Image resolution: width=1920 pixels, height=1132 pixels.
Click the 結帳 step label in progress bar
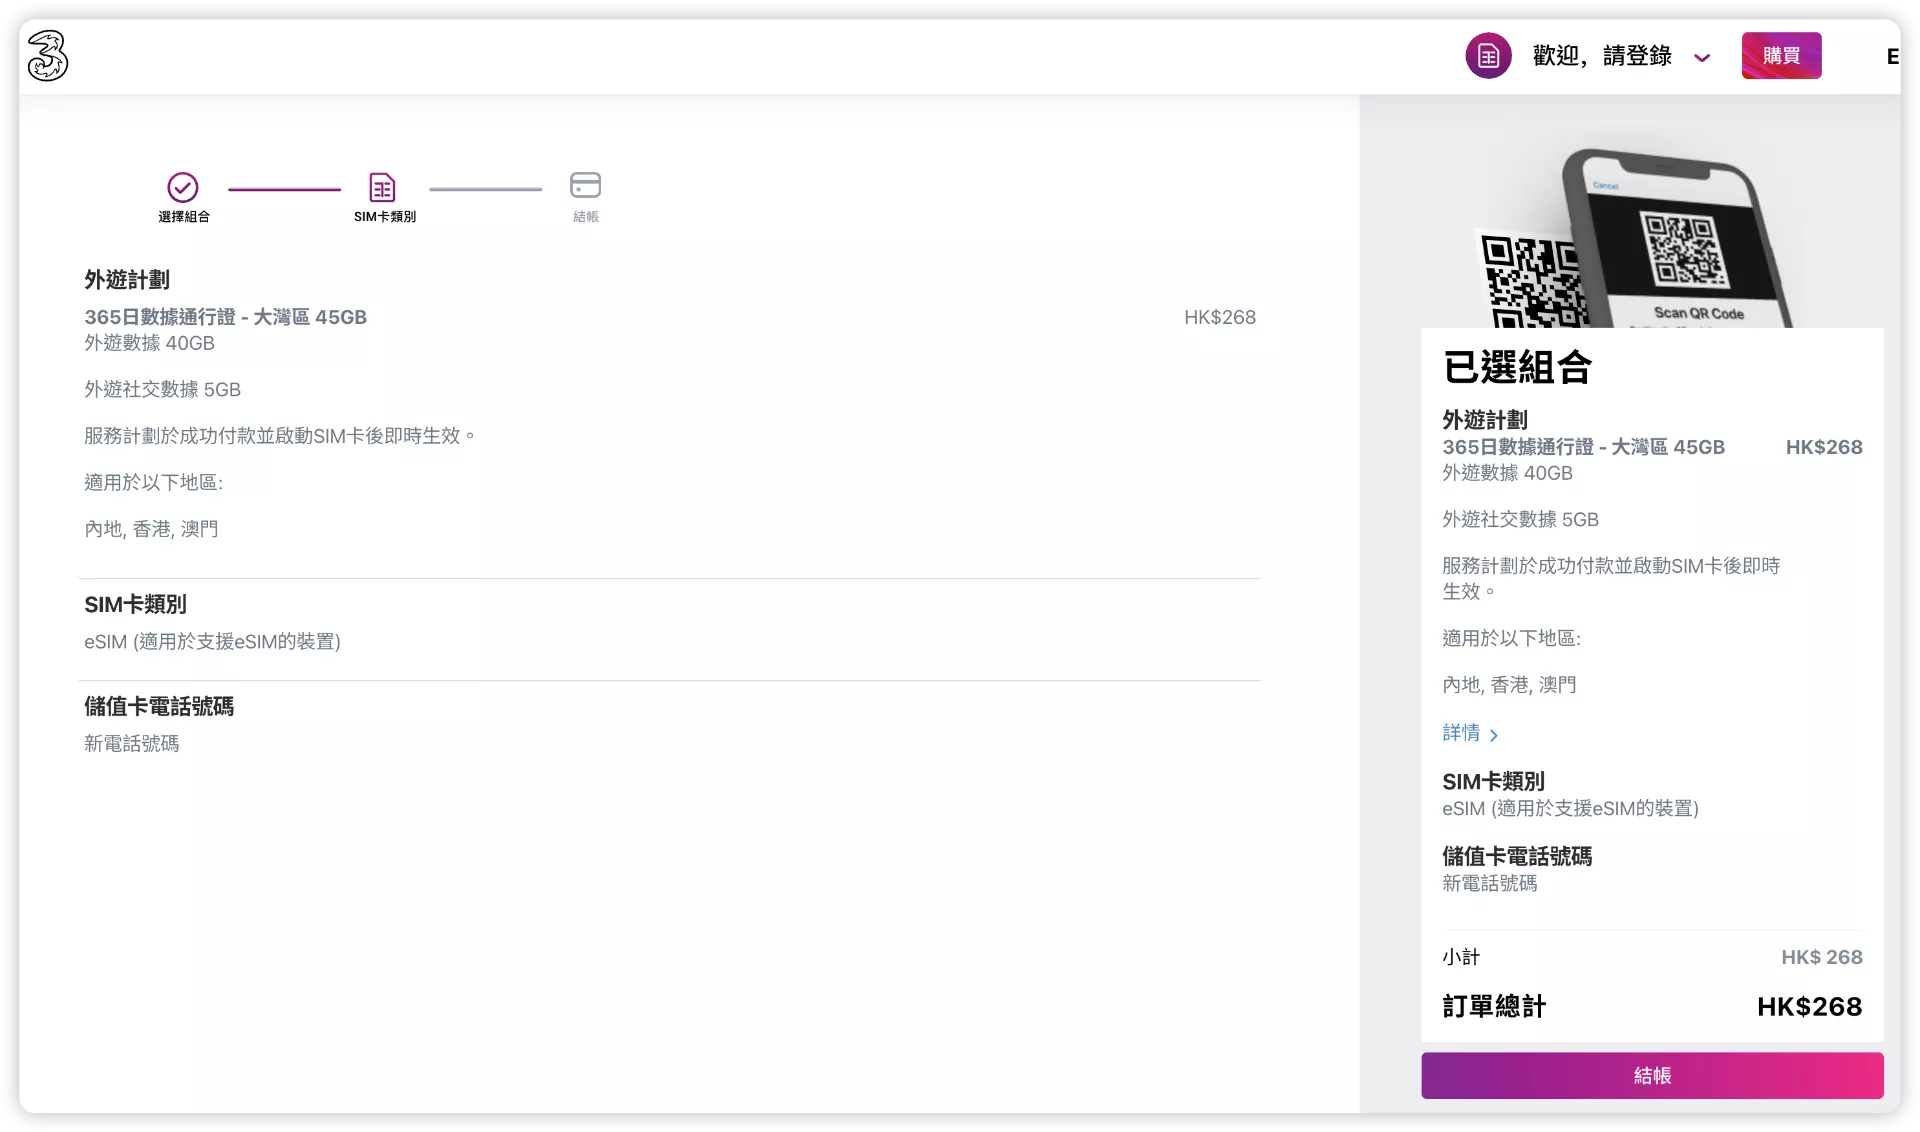coord(586,217)
